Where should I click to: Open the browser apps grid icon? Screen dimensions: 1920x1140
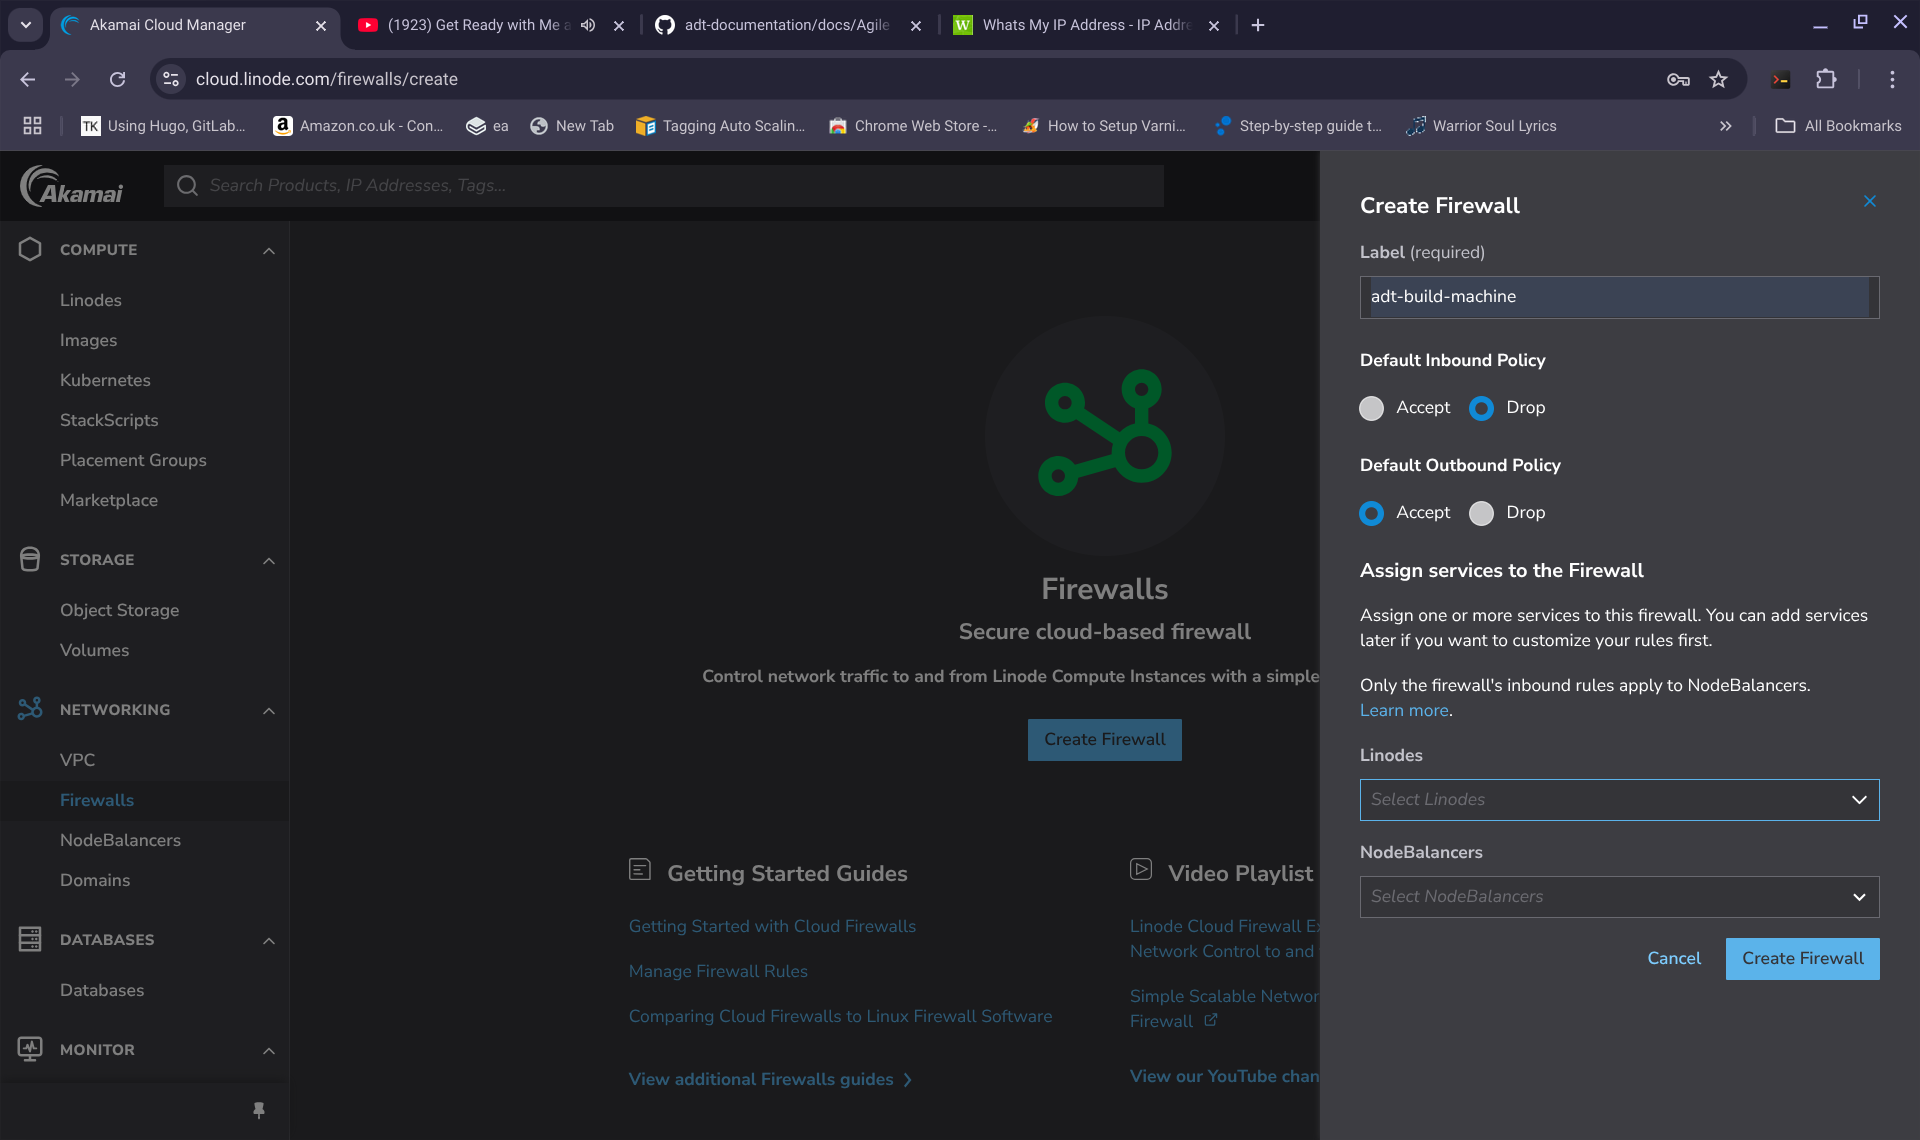pyautogui.click(x=32, y=126)
